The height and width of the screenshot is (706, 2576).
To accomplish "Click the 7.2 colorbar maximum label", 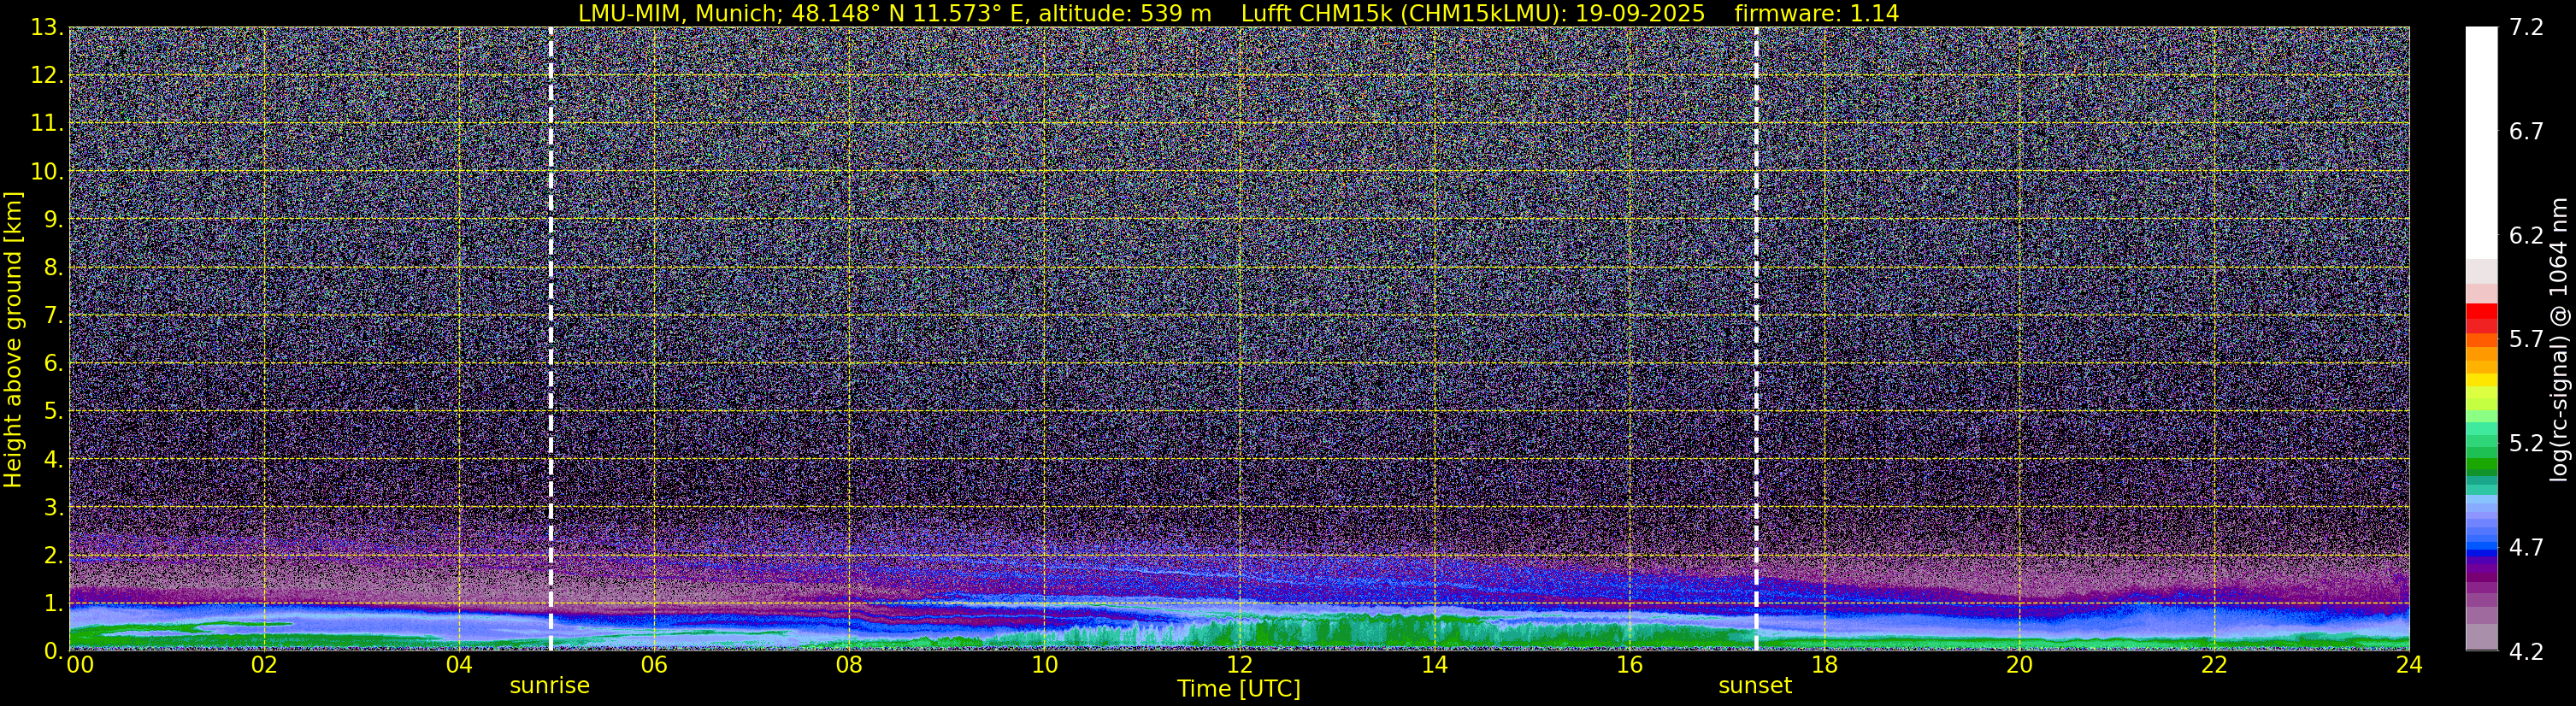I will (x=2526, y=27).
